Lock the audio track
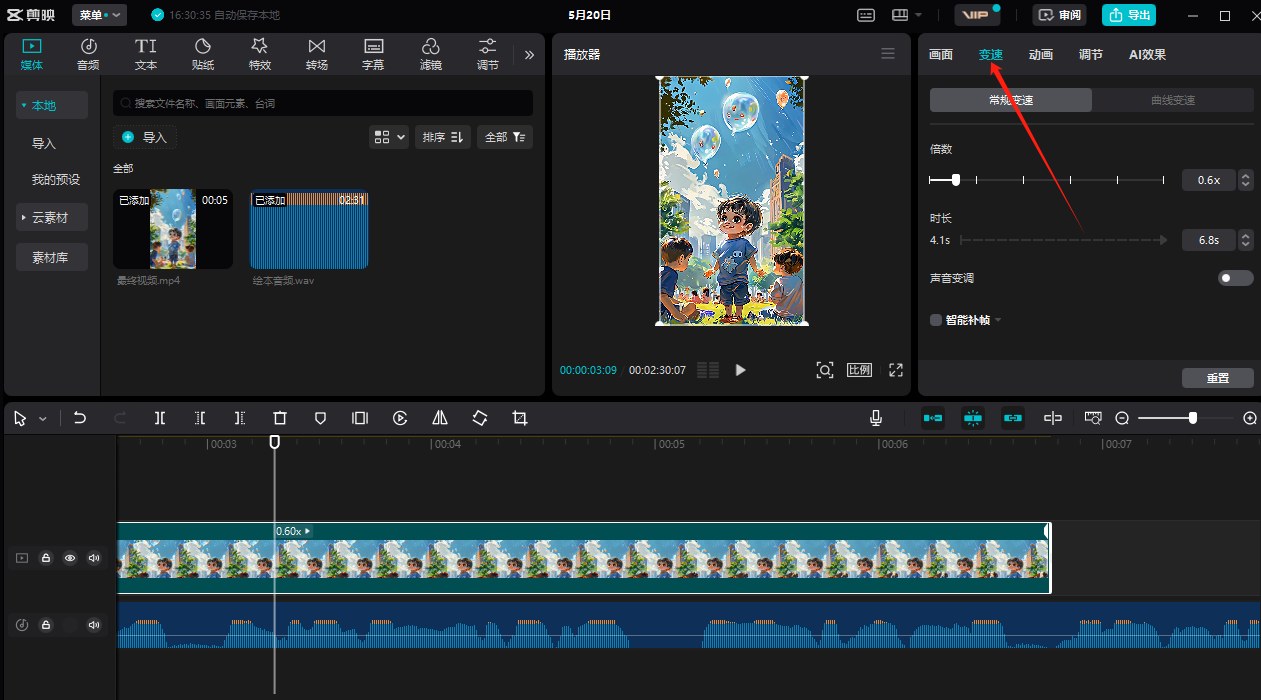This screenshot has height=700, width=1261. coord(46,625)
